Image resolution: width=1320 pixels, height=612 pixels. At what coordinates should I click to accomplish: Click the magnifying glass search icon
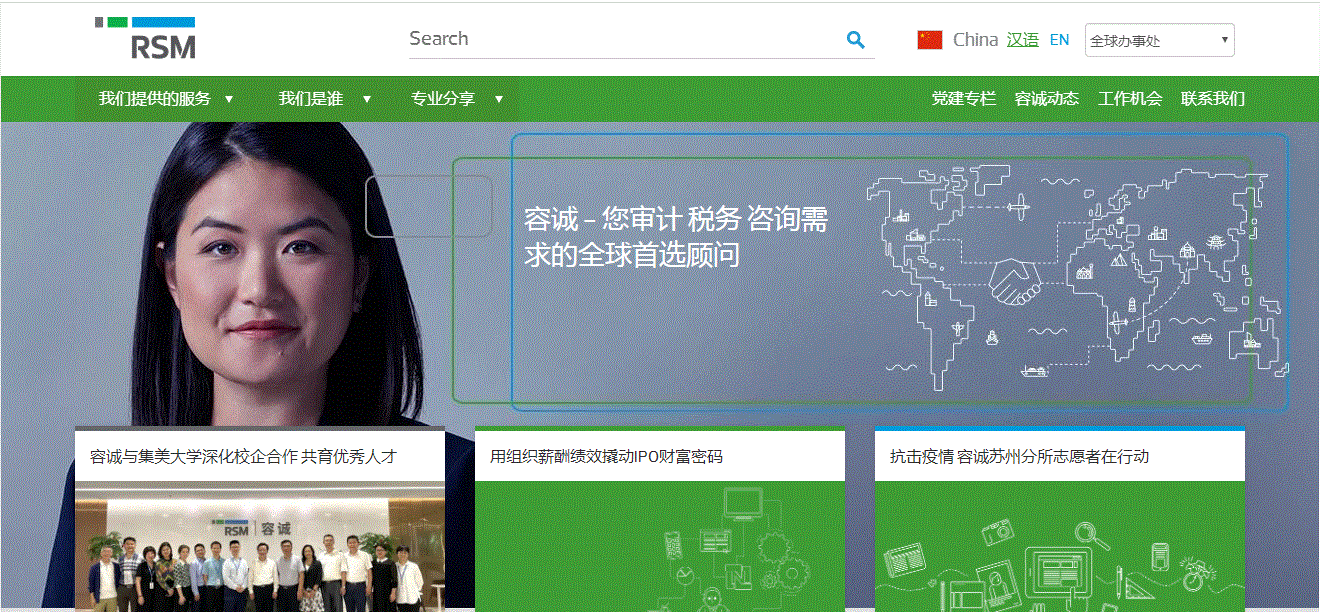pos(855,40)
